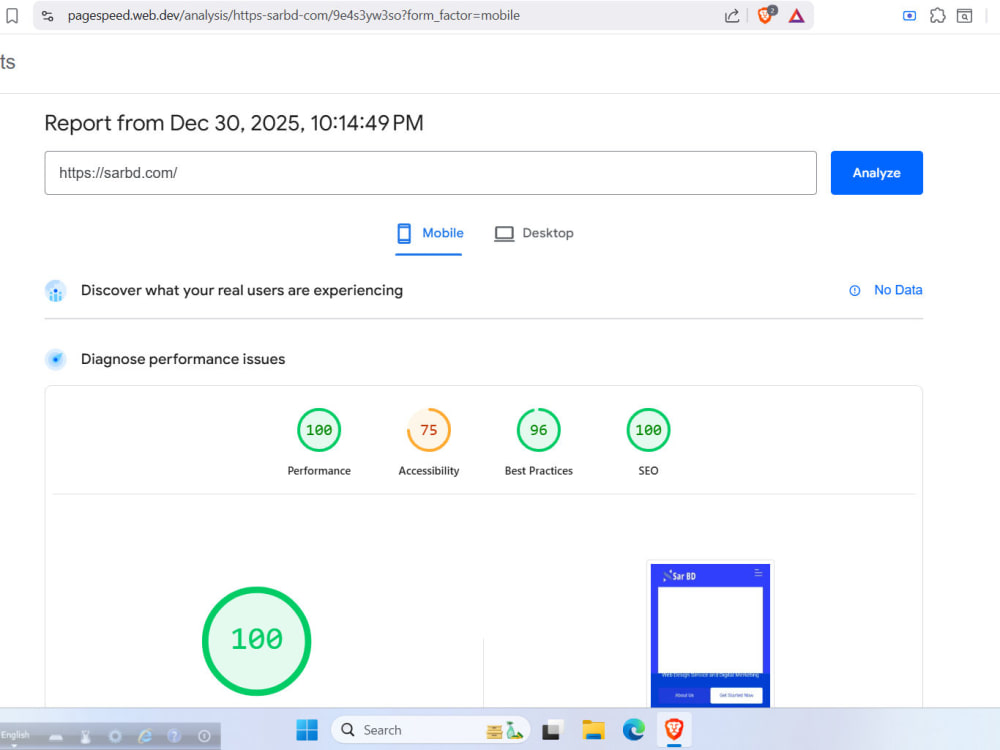The height and width of the screenshot is (750, 1000).
Task: Click Discover what your real users are experiencing
Action: pyautogui.click(x=242, y=291)
